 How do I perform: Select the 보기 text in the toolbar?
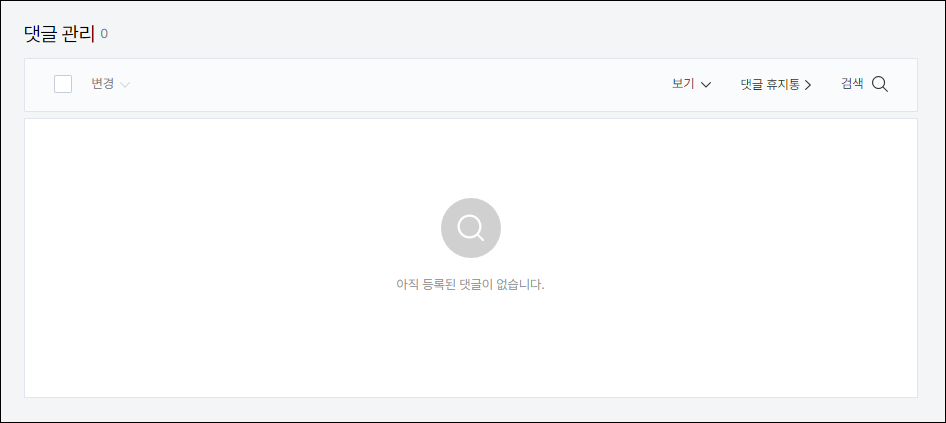683,84
